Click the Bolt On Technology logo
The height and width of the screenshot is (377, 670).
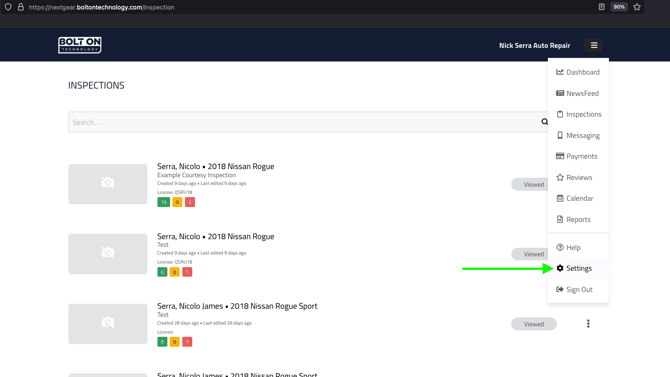(x=80, y=45)
